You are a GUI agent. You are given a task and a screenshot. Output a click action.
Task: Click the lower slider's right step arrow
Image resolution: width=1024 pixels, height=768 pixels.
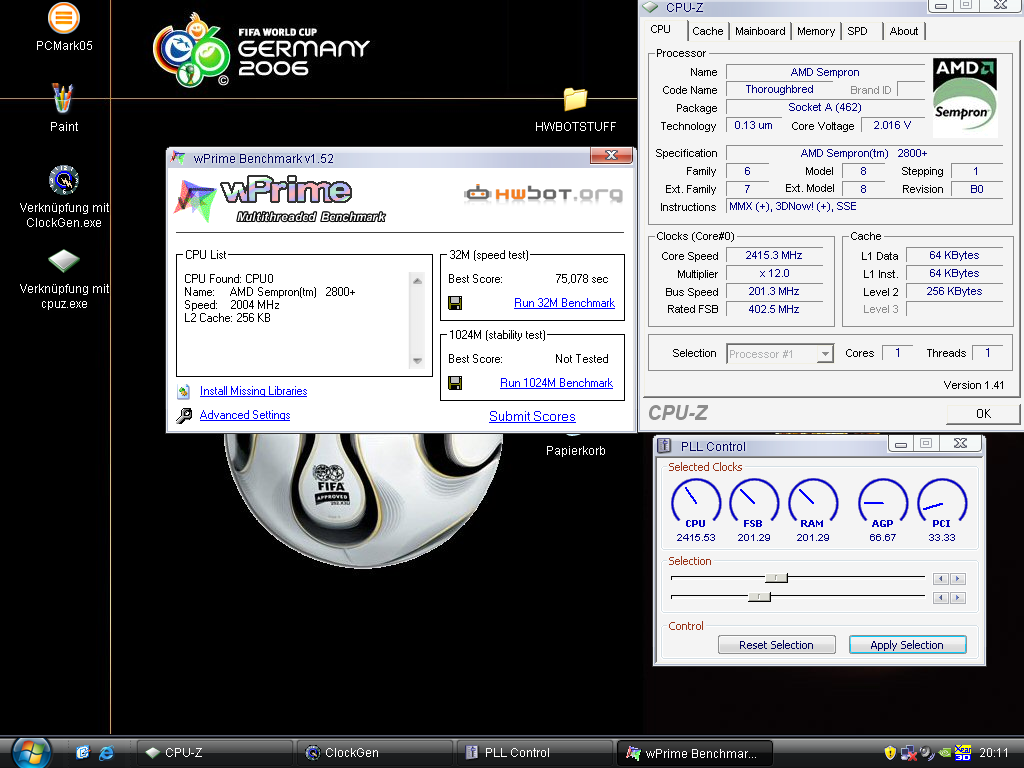pos(958,598)
